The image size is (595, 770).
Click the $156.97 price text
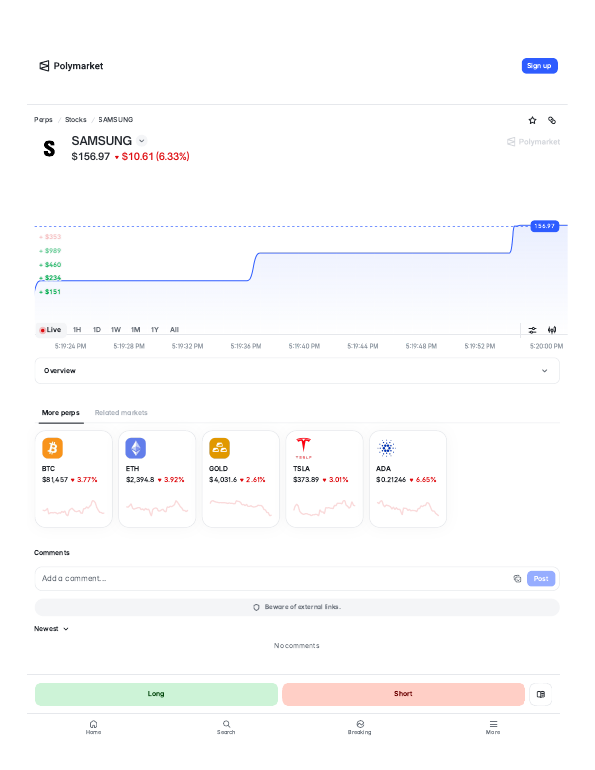[x=91, y=157]
